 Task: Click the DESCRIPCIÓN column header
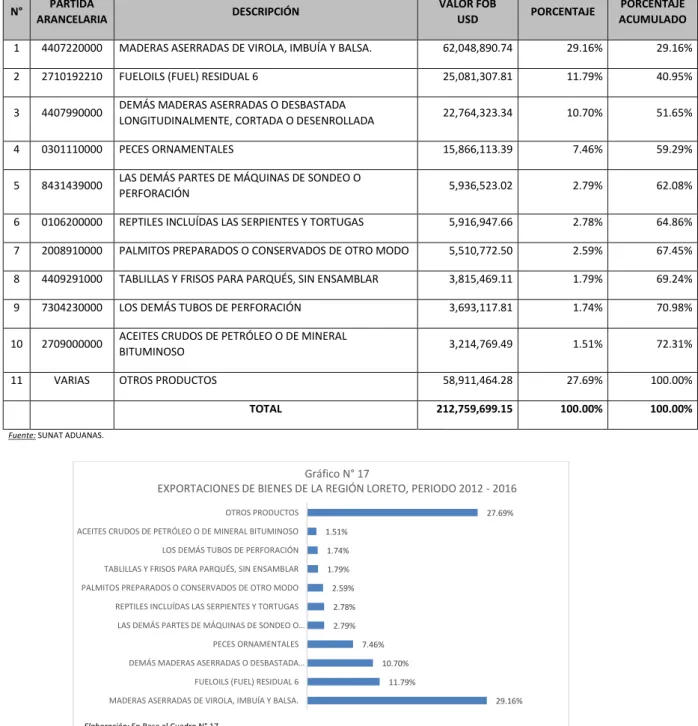[x=266, y=12]
